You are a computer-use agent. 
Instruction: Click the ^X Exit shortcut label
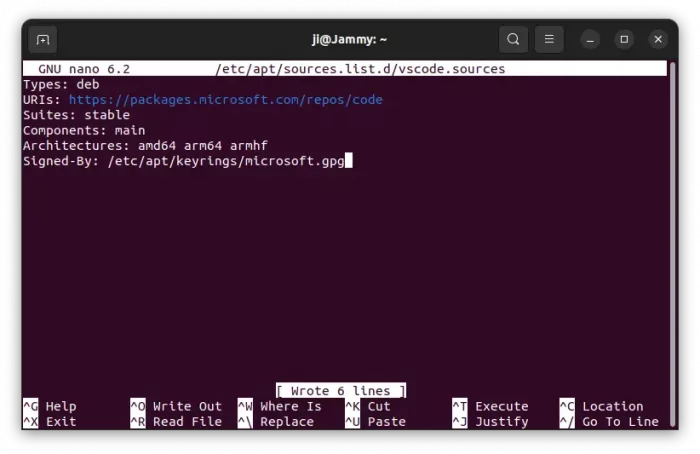pyautogui.click(x=49, y=422)
